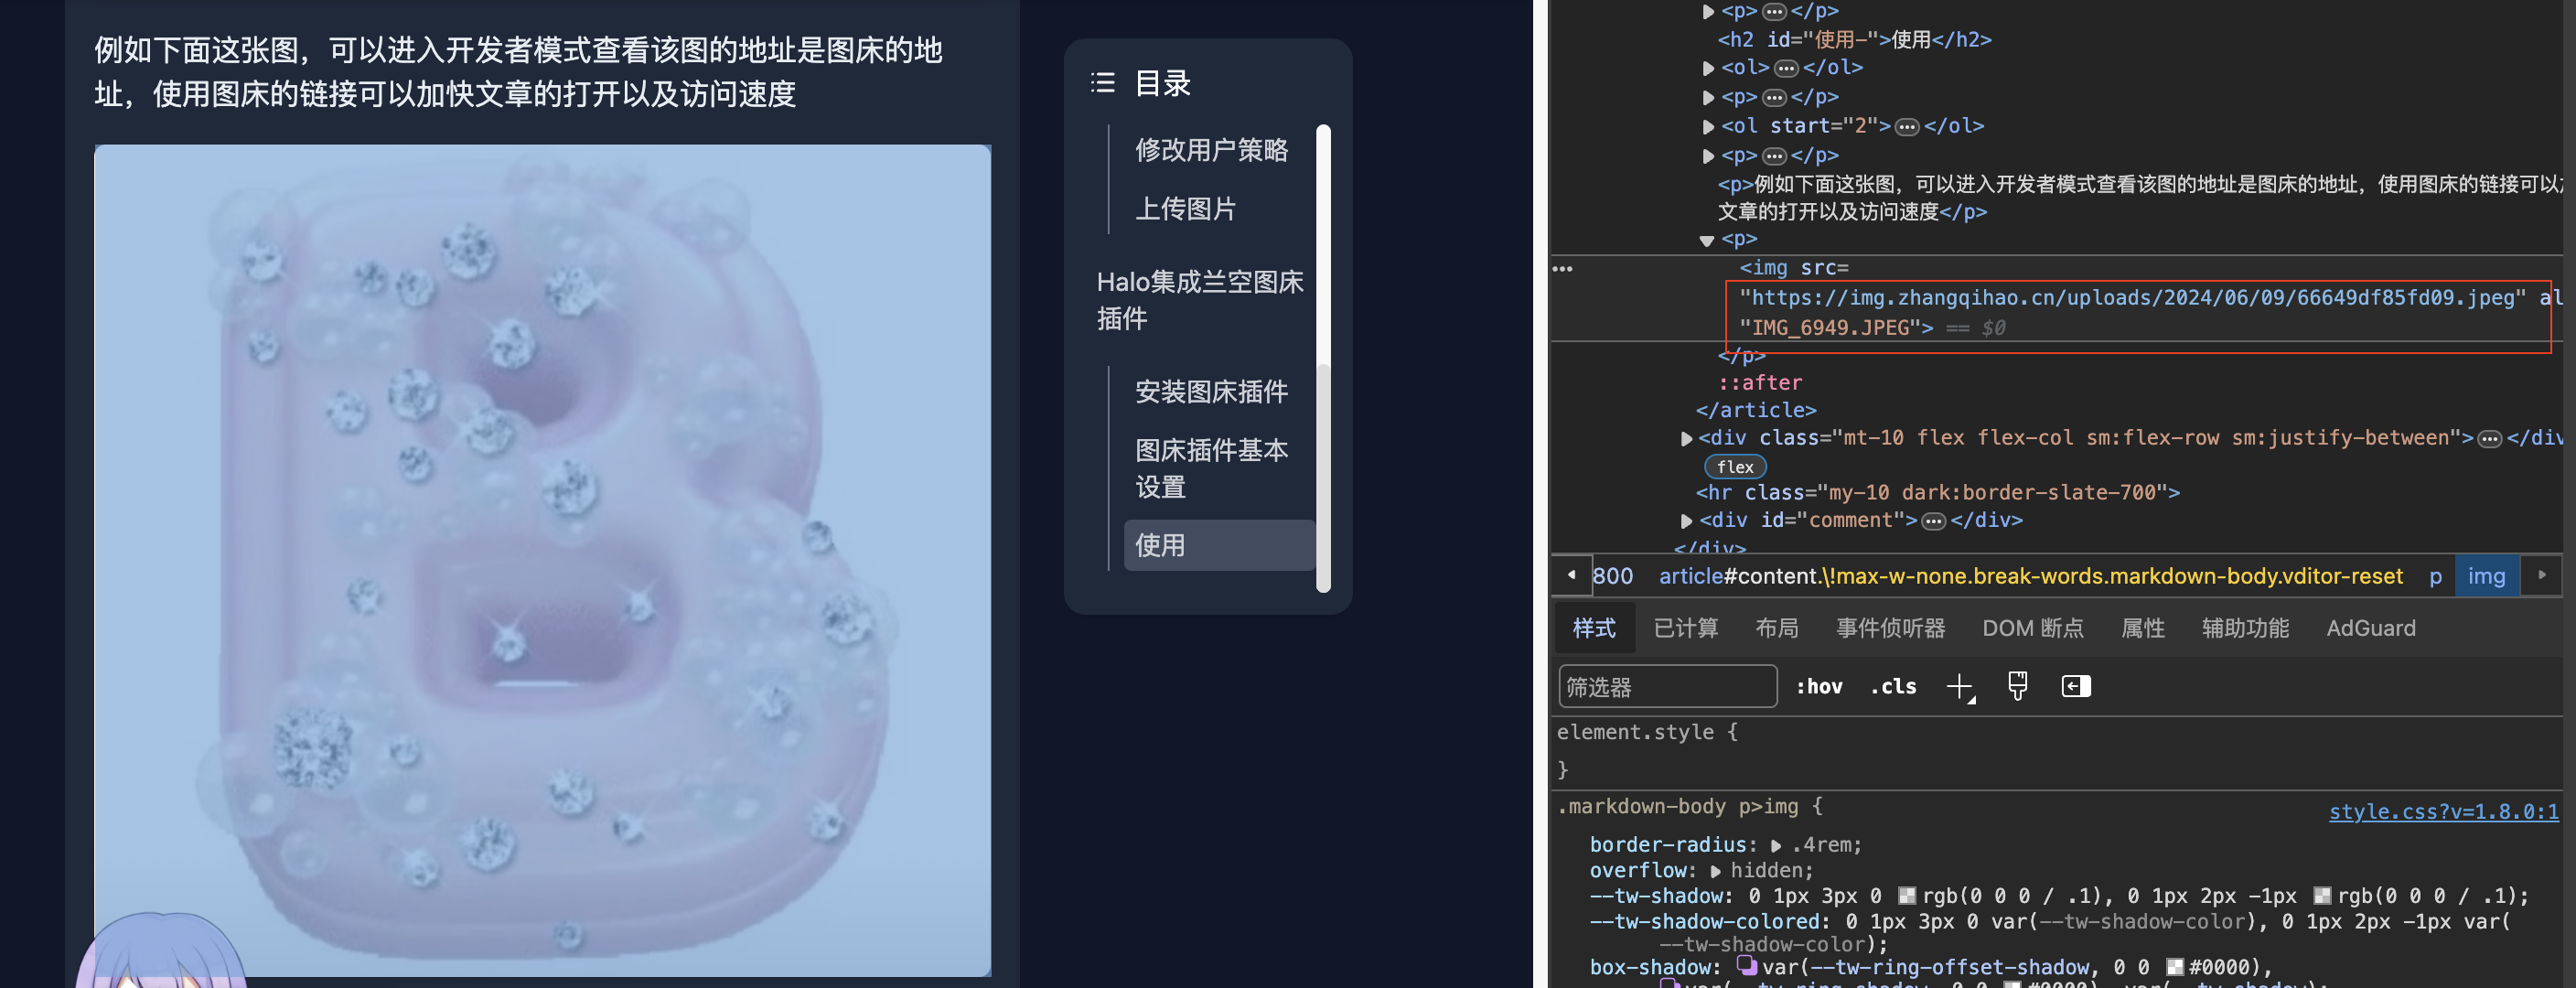Click the .4rem border-radius value
Screen dimensions: 2576x988
tap(1824, 846)
